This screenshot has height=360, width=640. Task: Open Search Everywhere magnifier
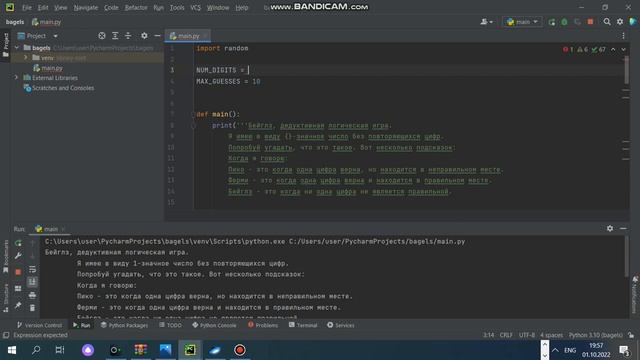[607, 22]
